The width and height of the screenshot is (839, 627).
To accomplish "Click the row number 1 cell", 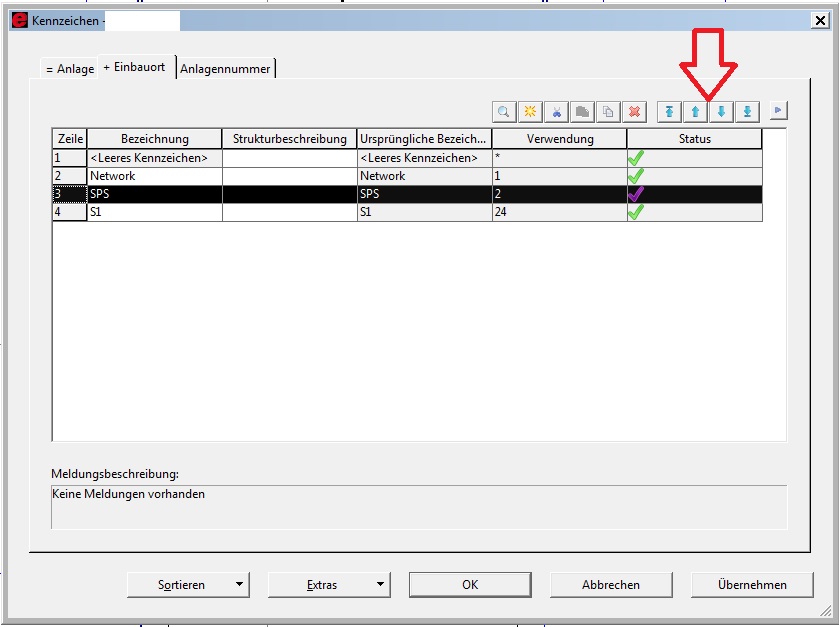I will pos(70,158).
